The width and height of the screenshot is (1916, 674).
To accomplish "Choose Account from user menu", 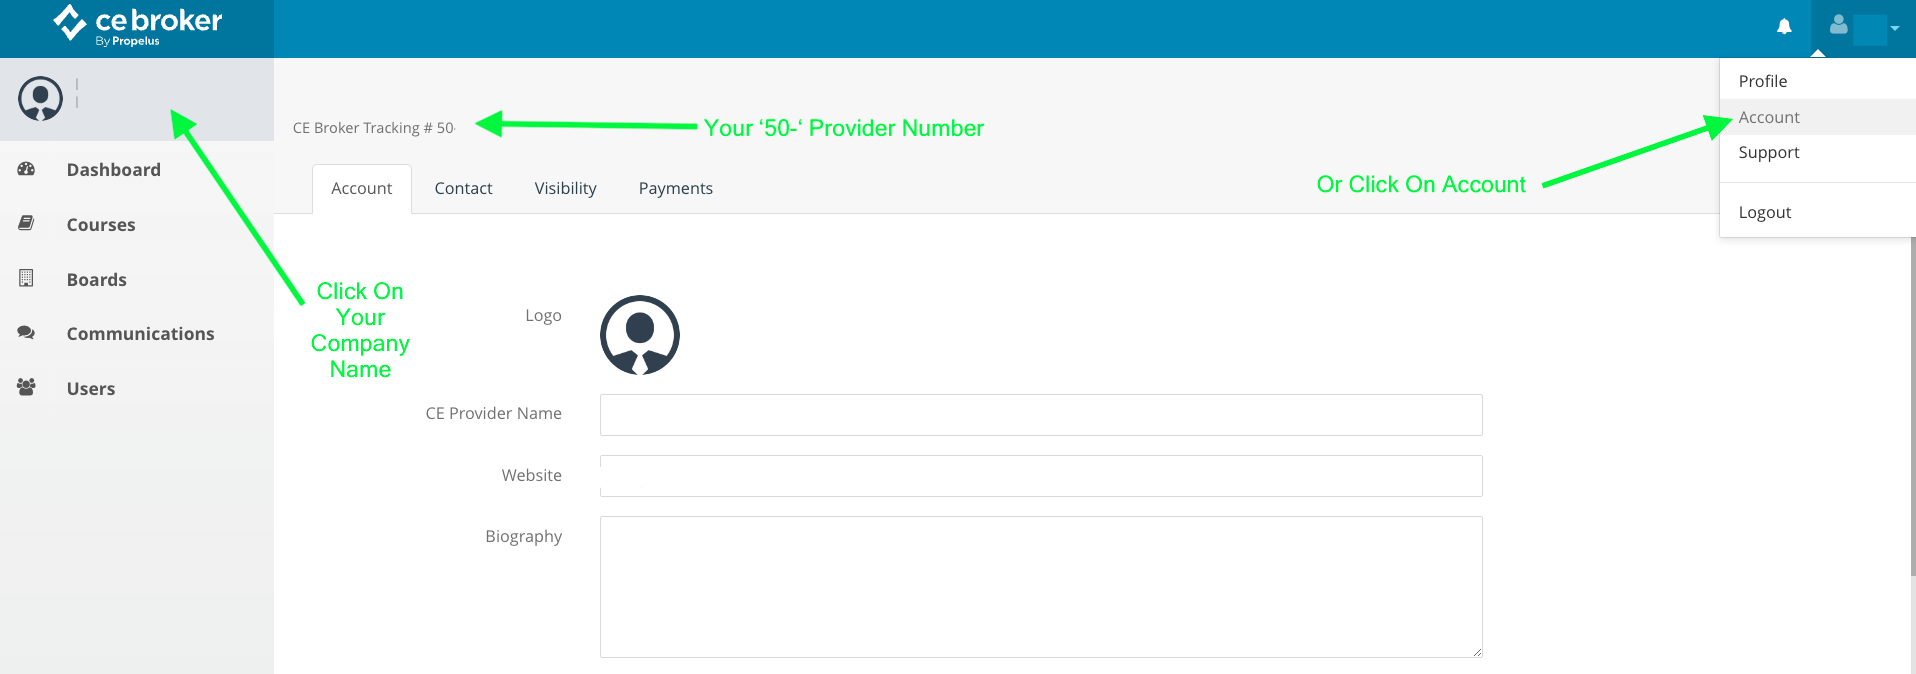I will coord(1817,117).
